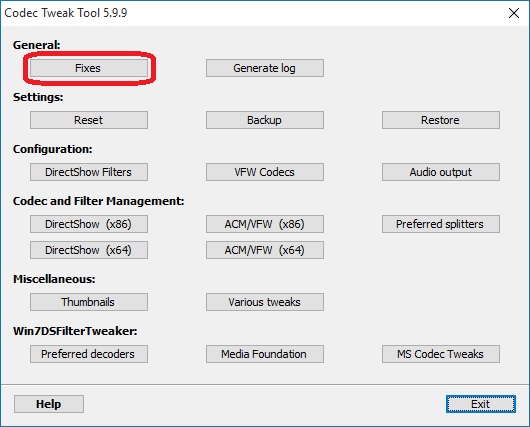Manage DirectShow (x86) filters
Viewport: 530px width, 427px height.
point(89,224)
